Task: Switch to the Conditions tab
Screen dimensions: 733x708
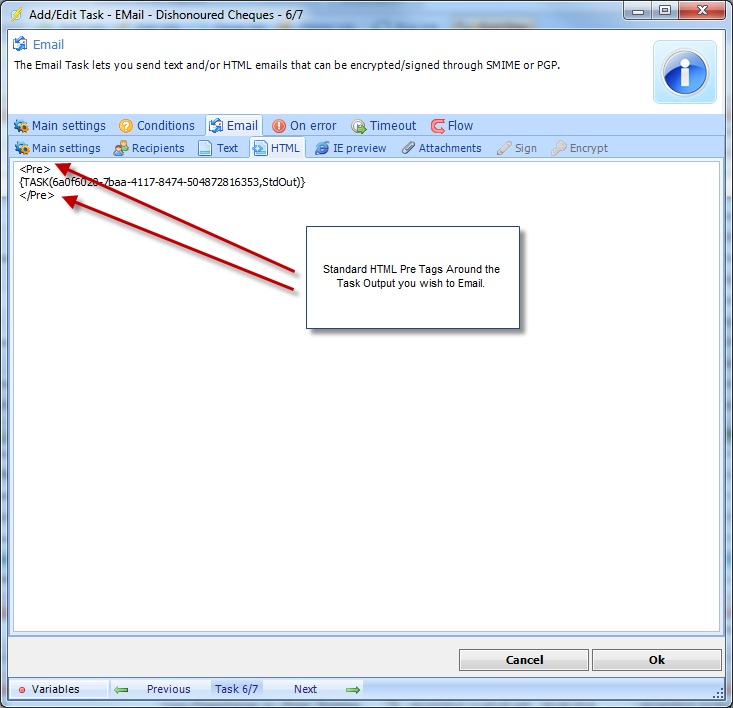Action: (157, 126)
